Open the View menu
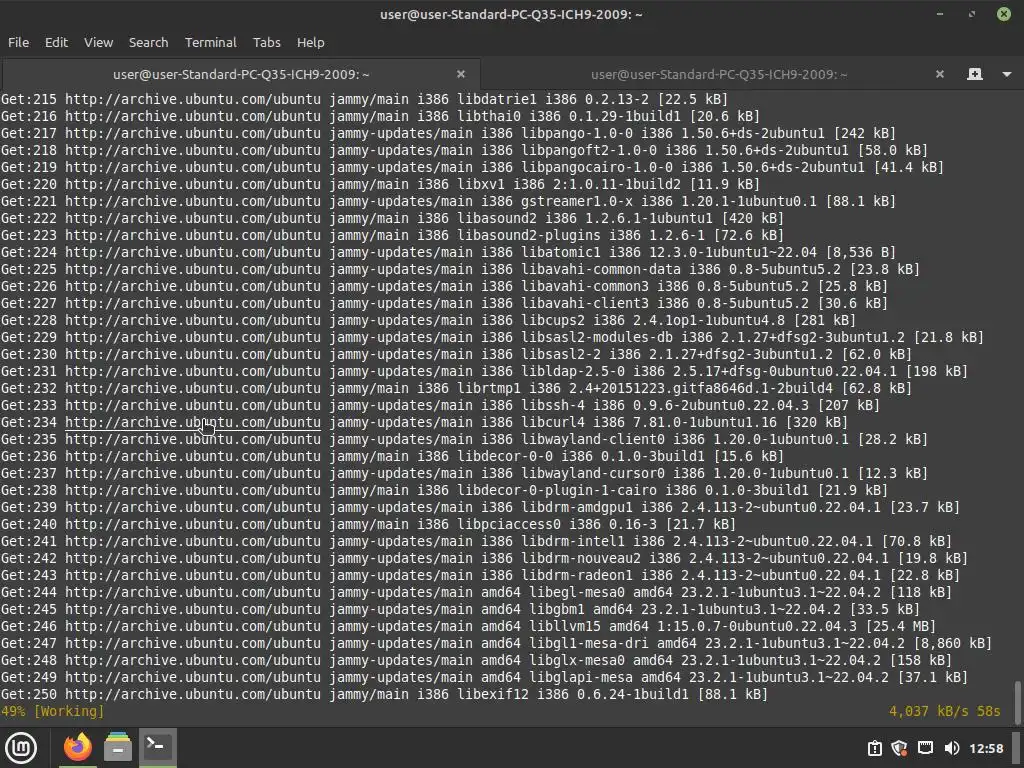 [x=99, y=42]
